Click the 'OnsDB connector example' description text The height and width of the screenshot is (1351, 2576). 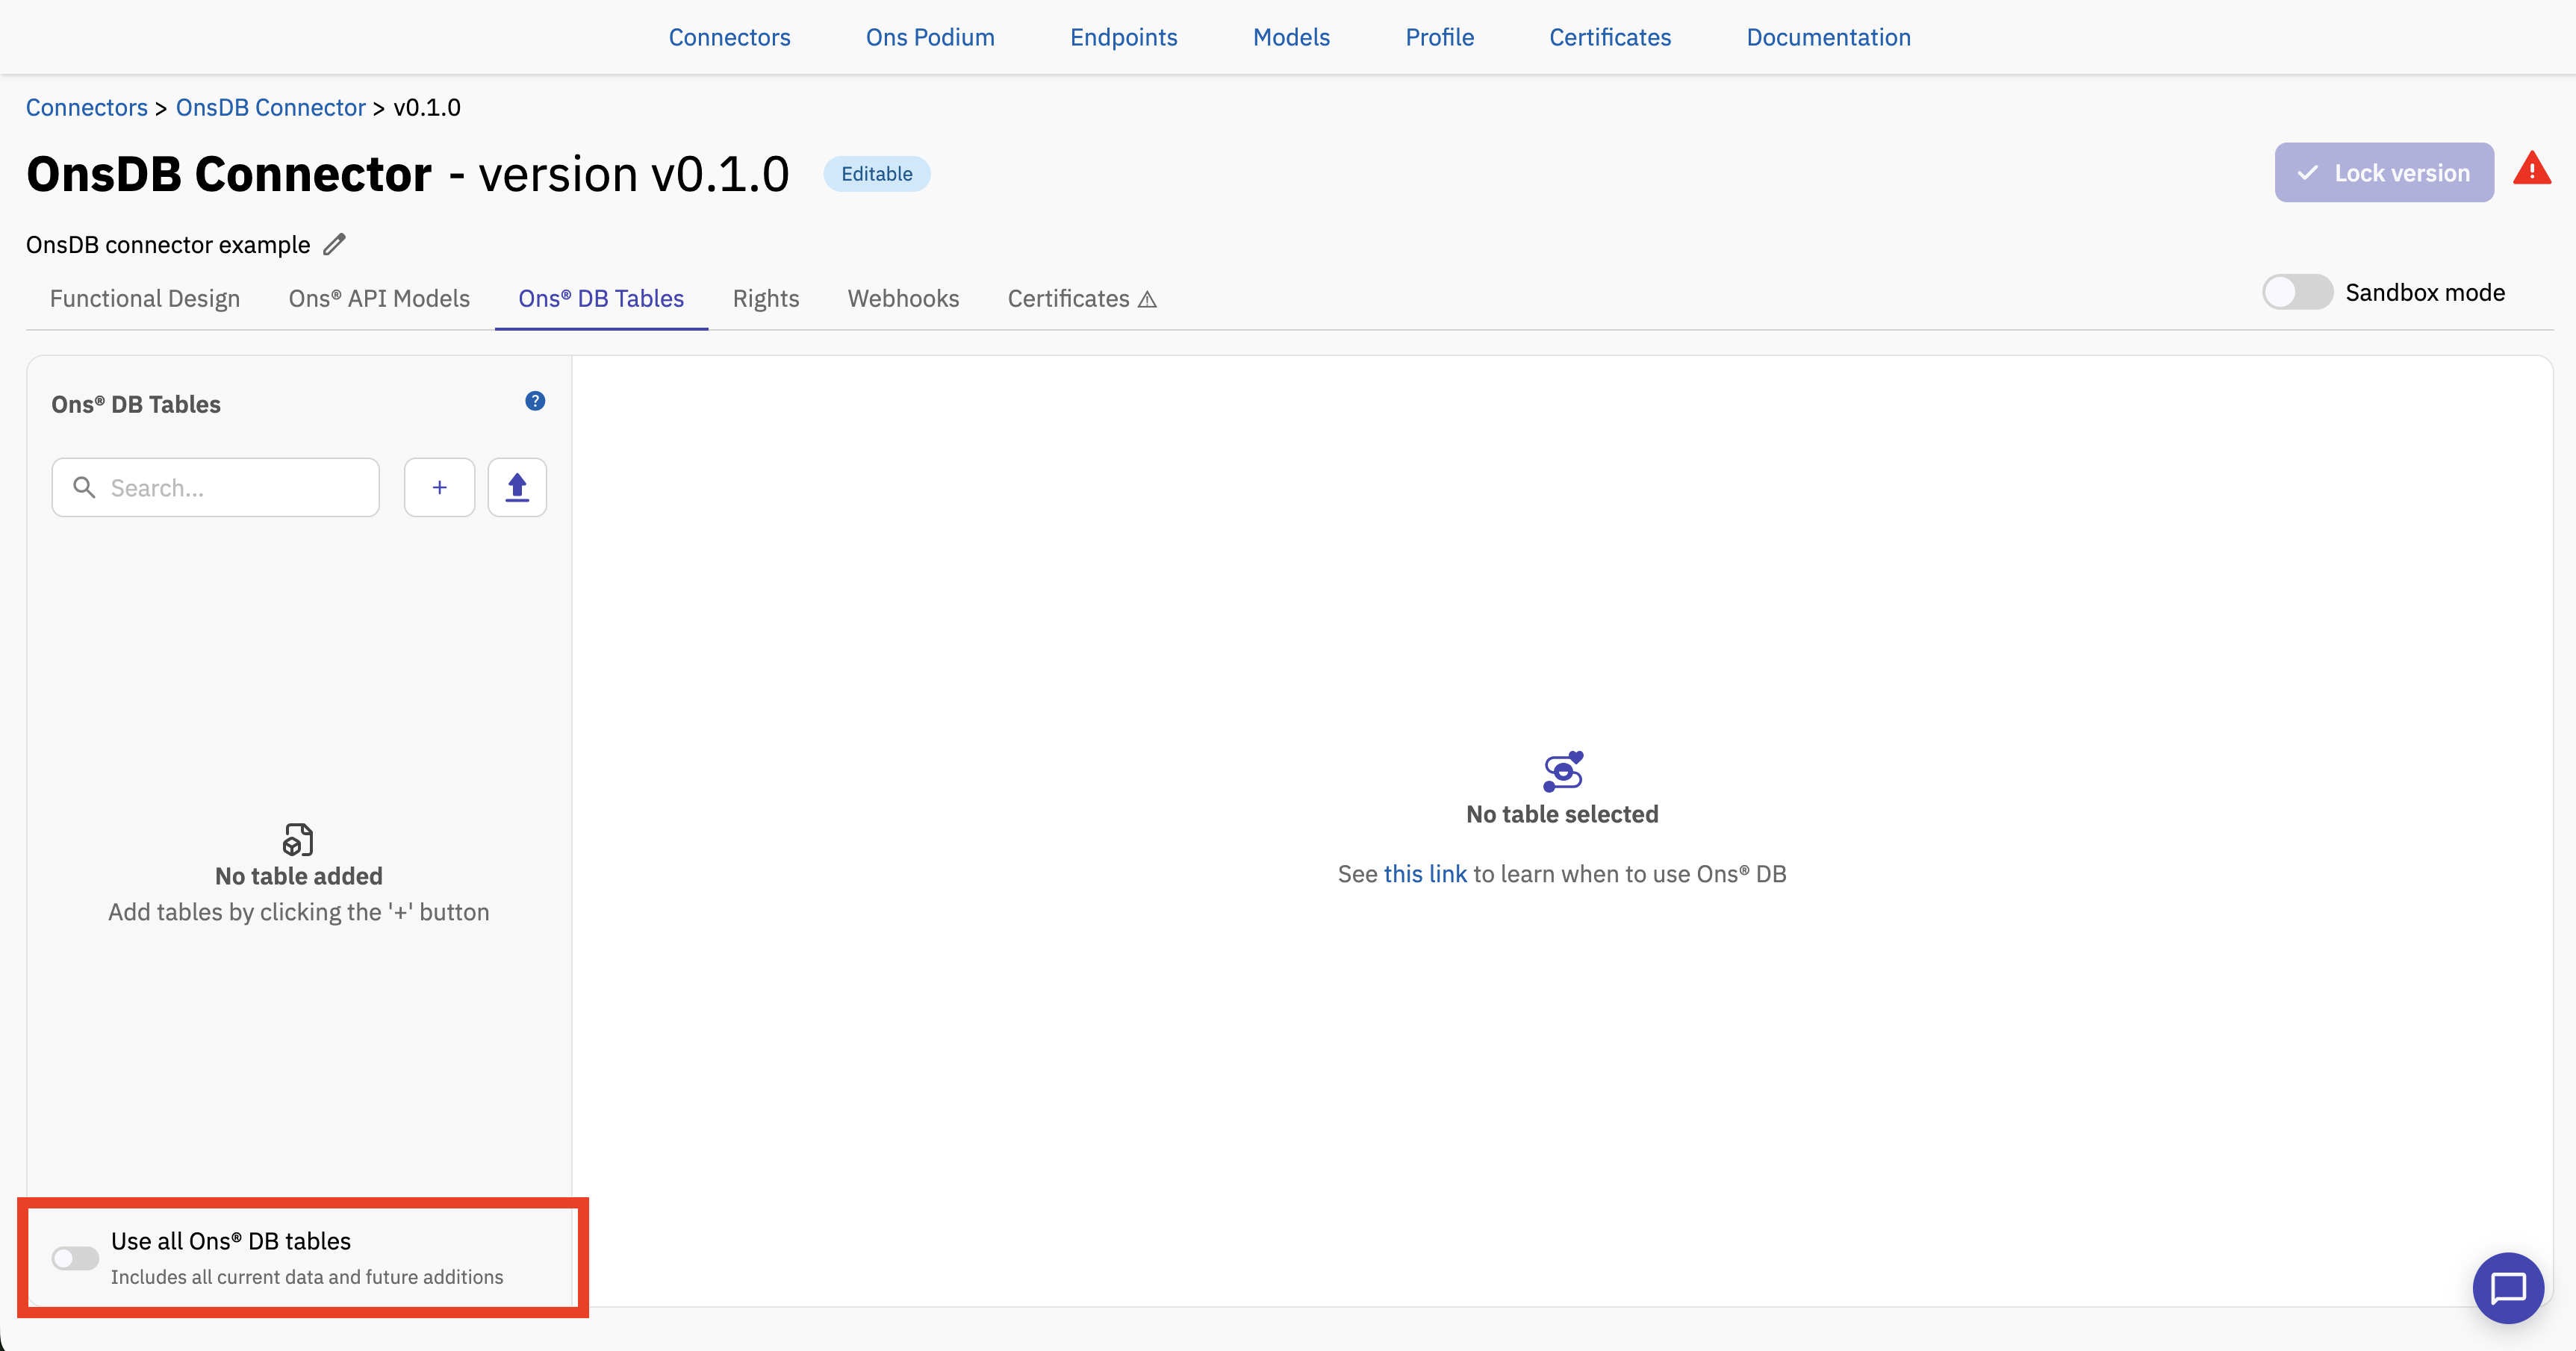(x=168, y=244)
